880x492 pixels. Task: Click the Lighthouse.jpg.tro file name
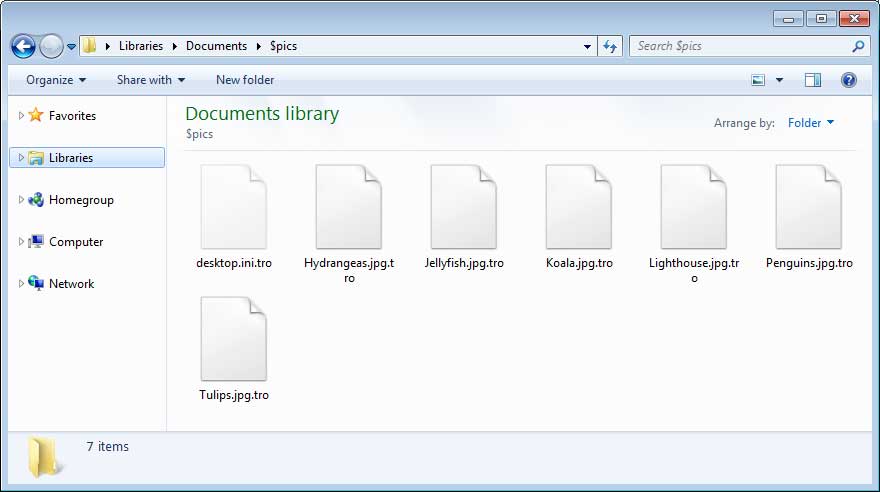tap(694, 270)
